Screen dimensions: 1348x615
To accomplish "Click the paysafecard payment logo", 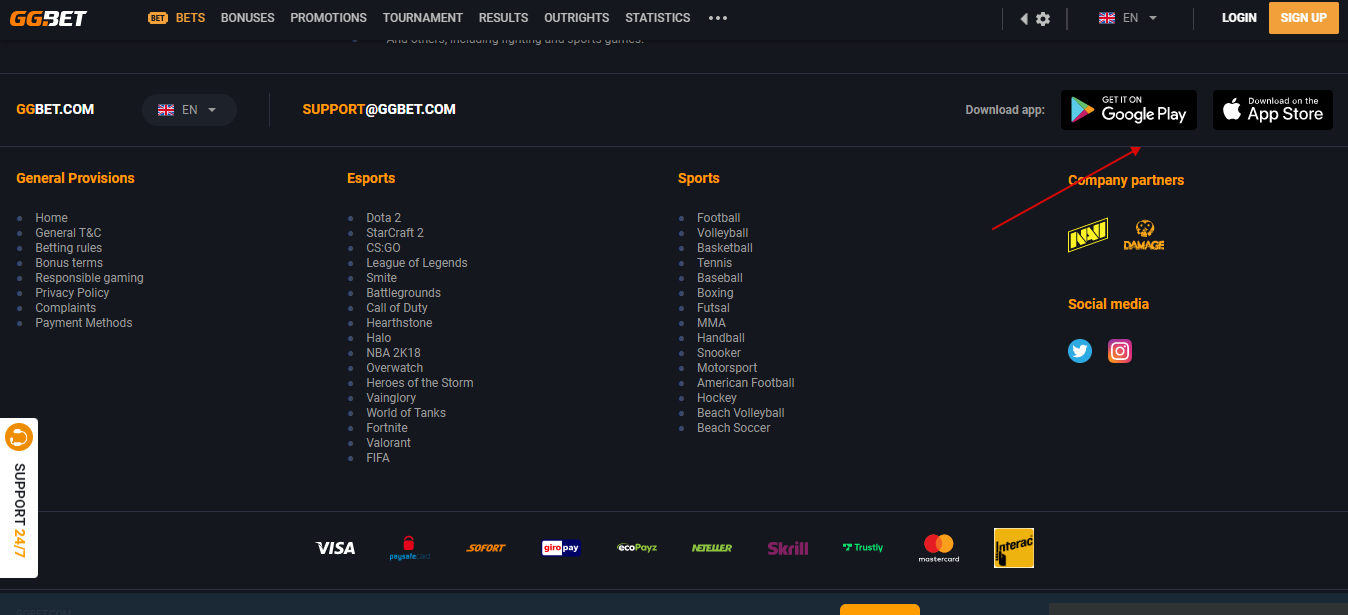I will [x=410, y=548].
